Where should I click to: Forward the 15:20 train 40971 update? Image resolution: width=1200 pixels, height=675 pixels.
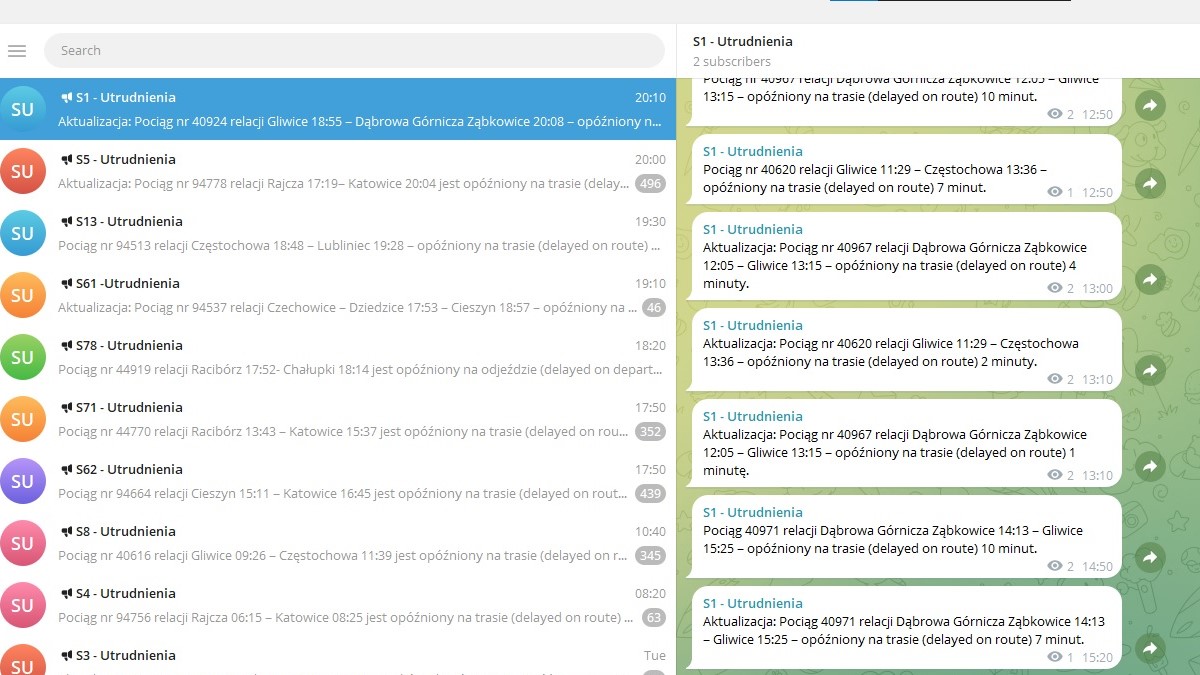point(1150,648)
